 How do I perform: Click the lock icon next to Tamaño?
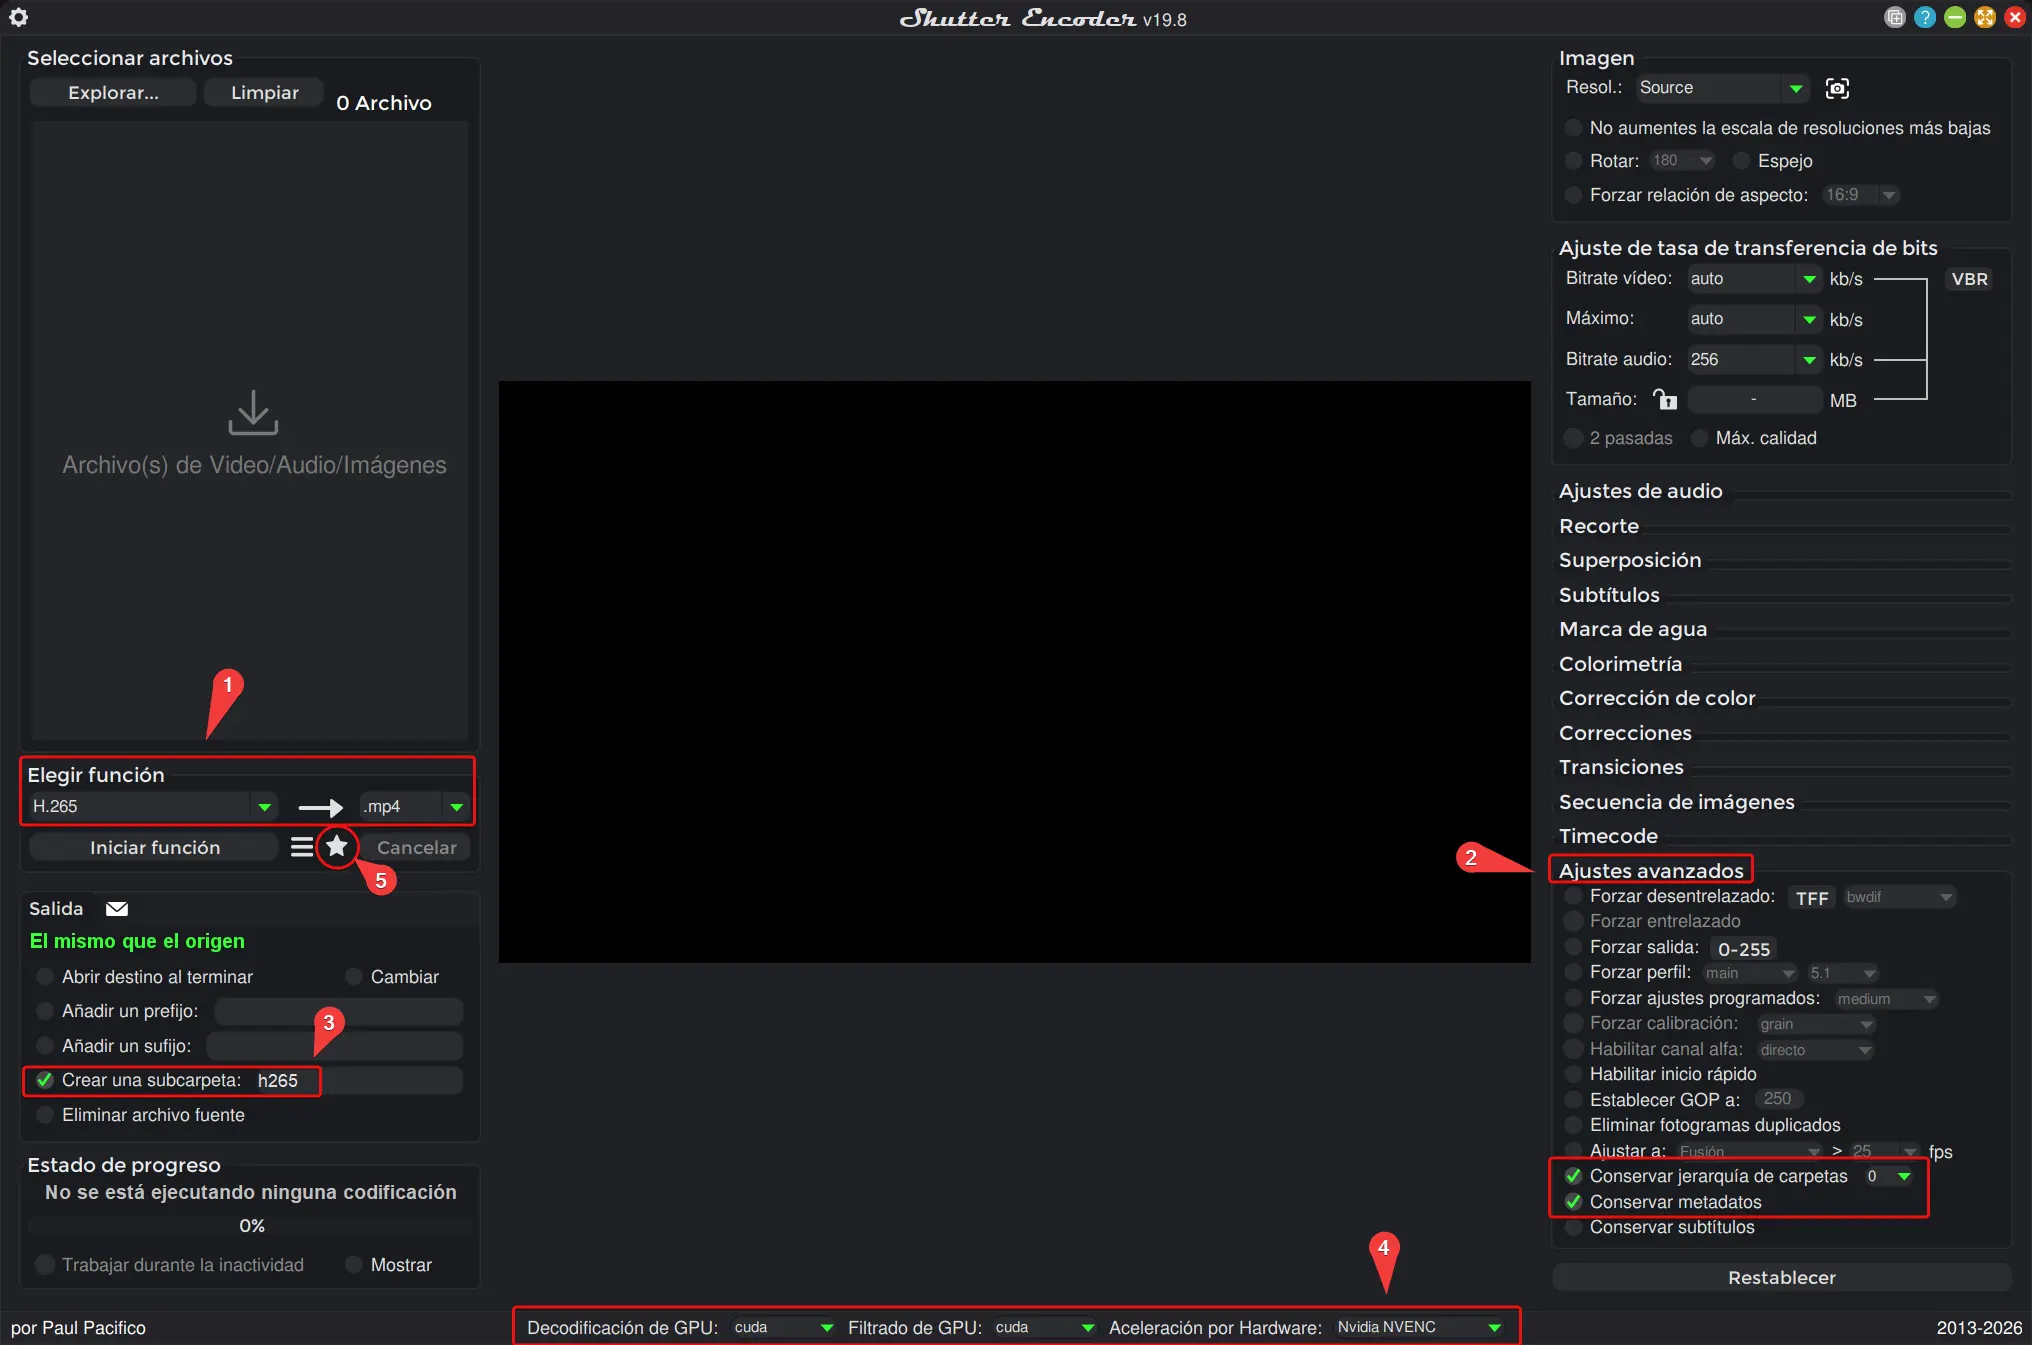tap(1666, 399)
